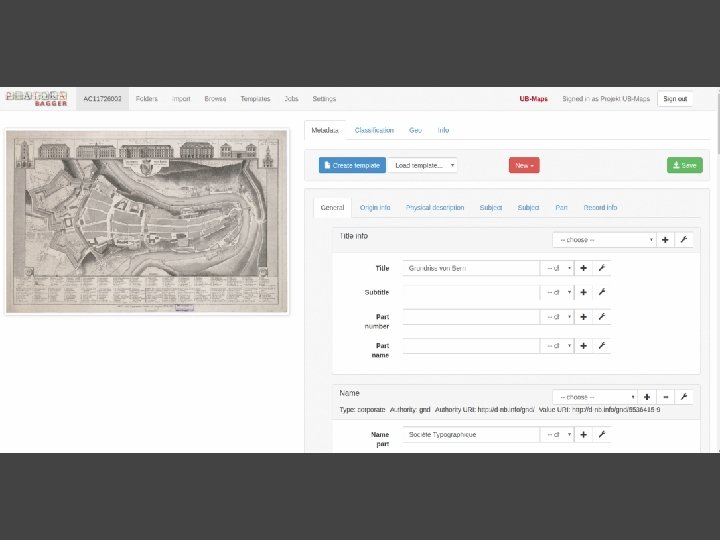Select the Part sub-tab
This screenshot has width=720, height=540.
561,208
